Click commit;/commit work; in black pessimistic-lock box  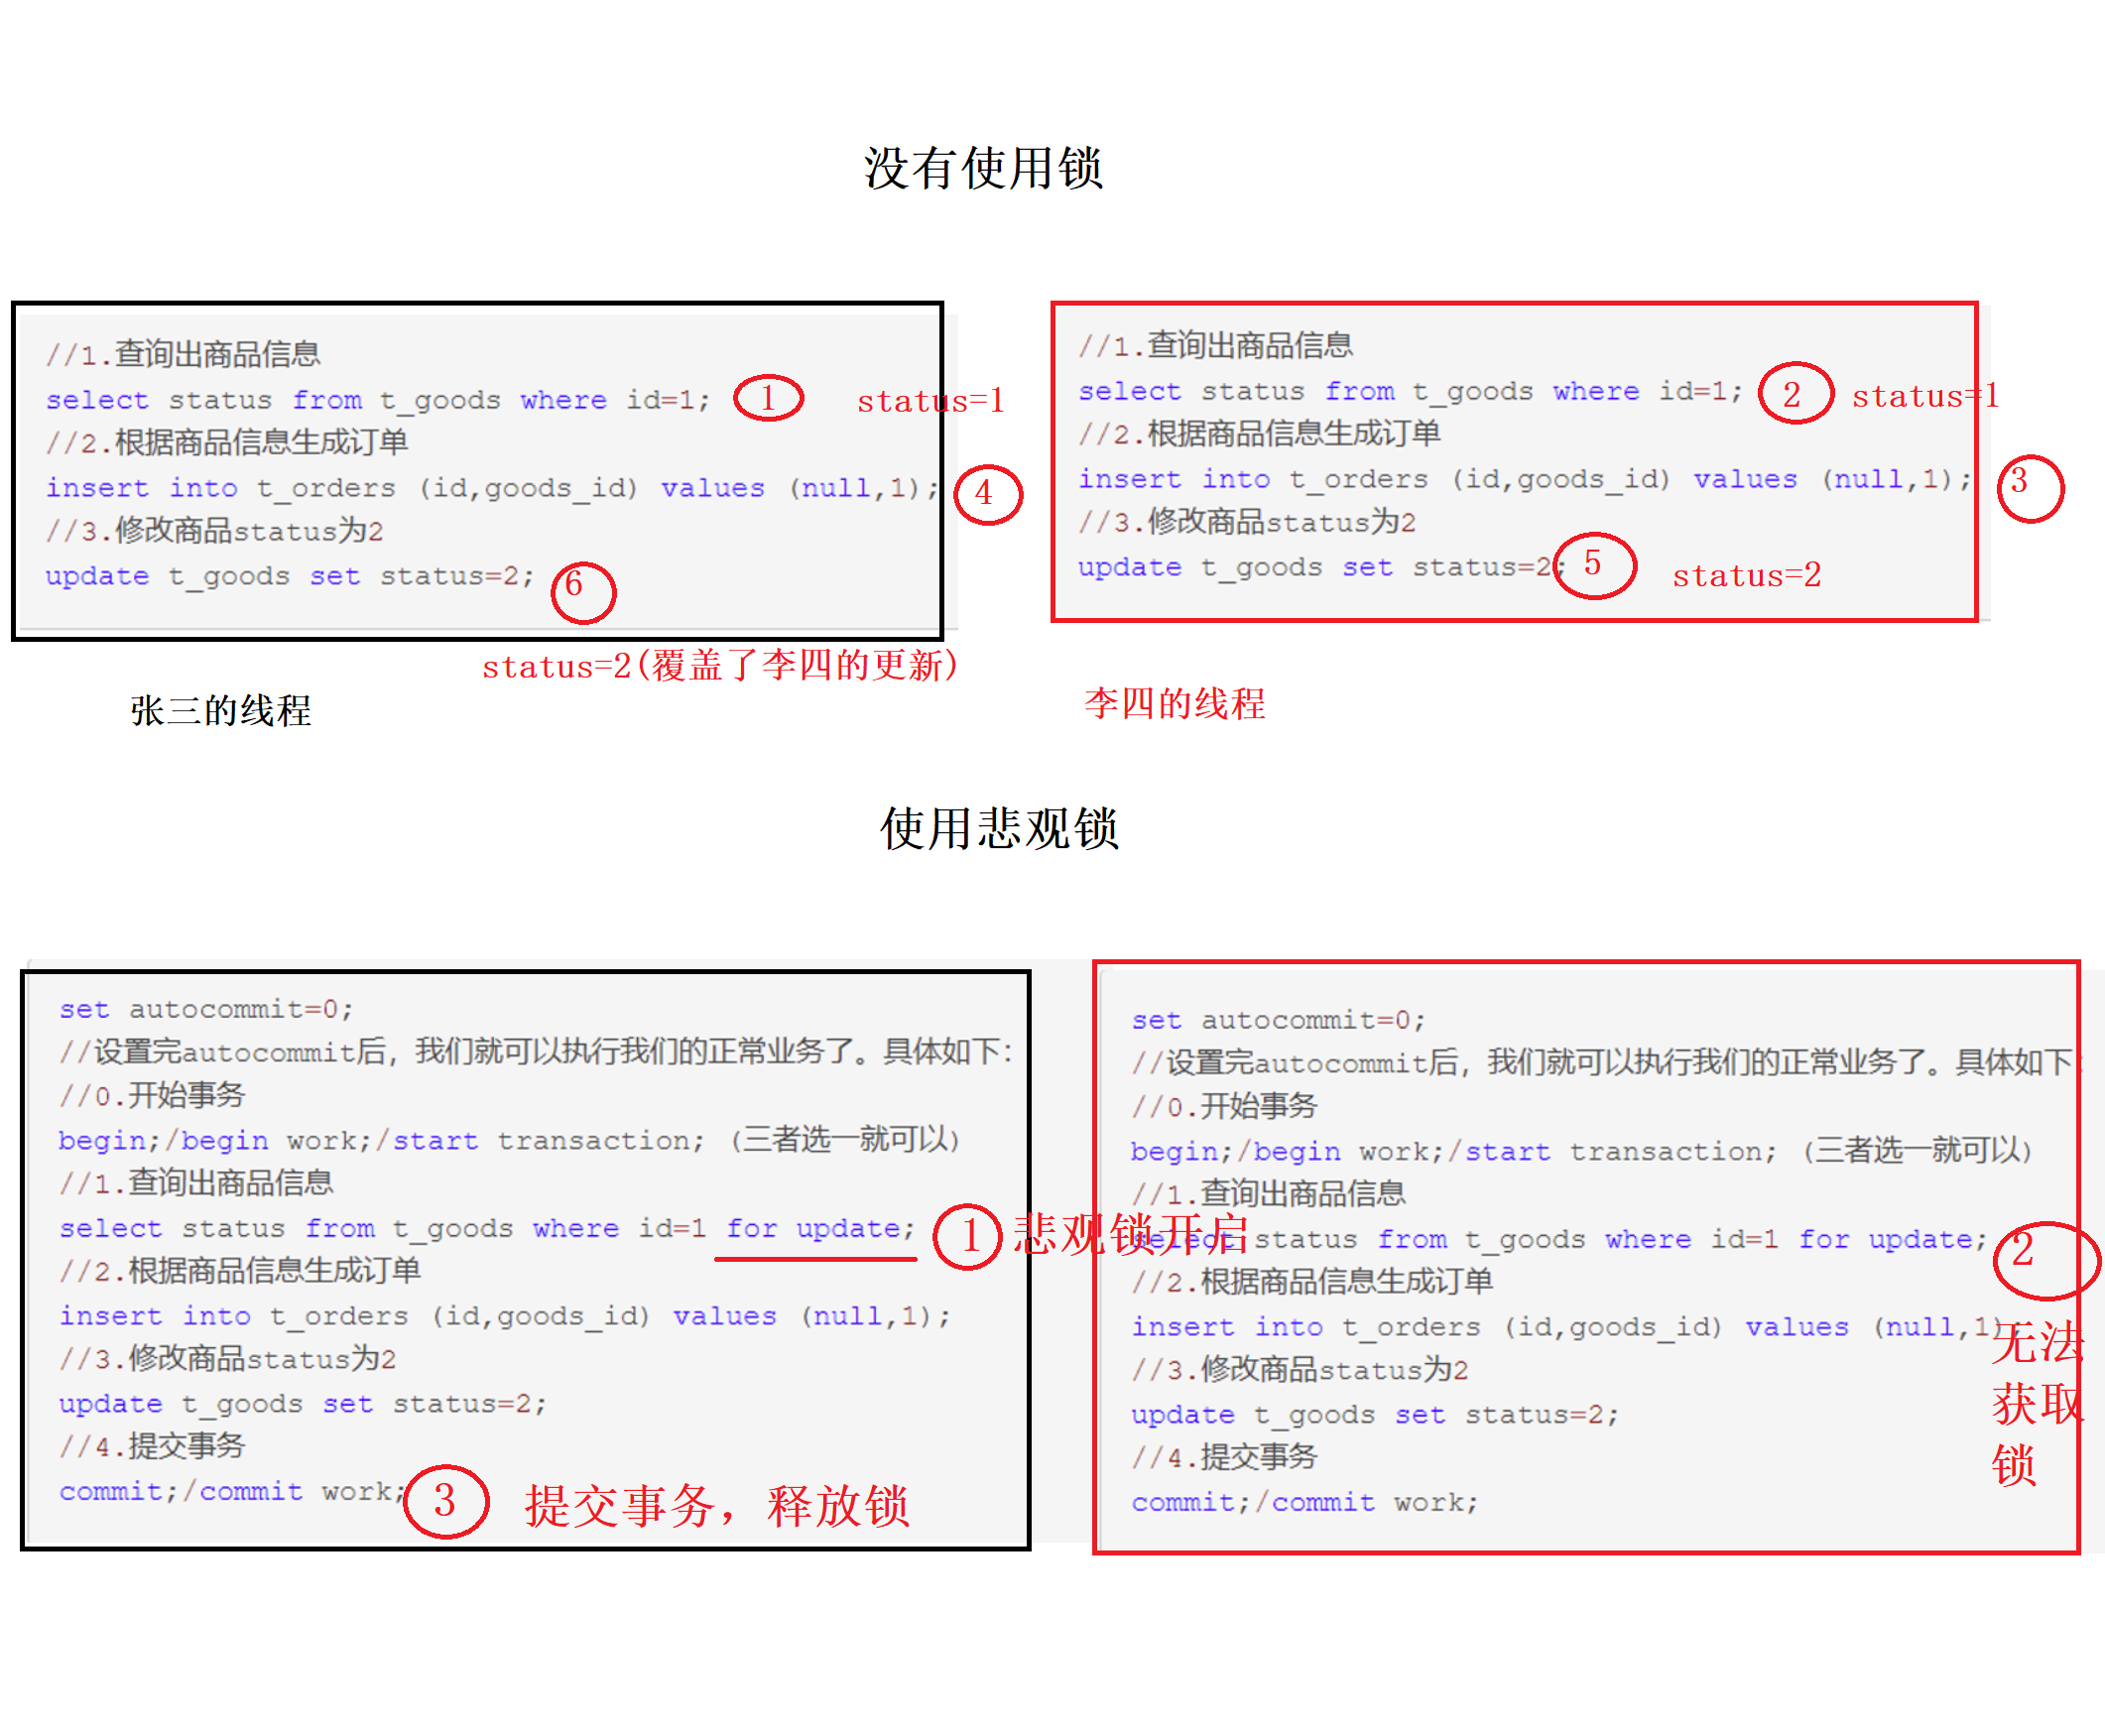(232, 1492)
